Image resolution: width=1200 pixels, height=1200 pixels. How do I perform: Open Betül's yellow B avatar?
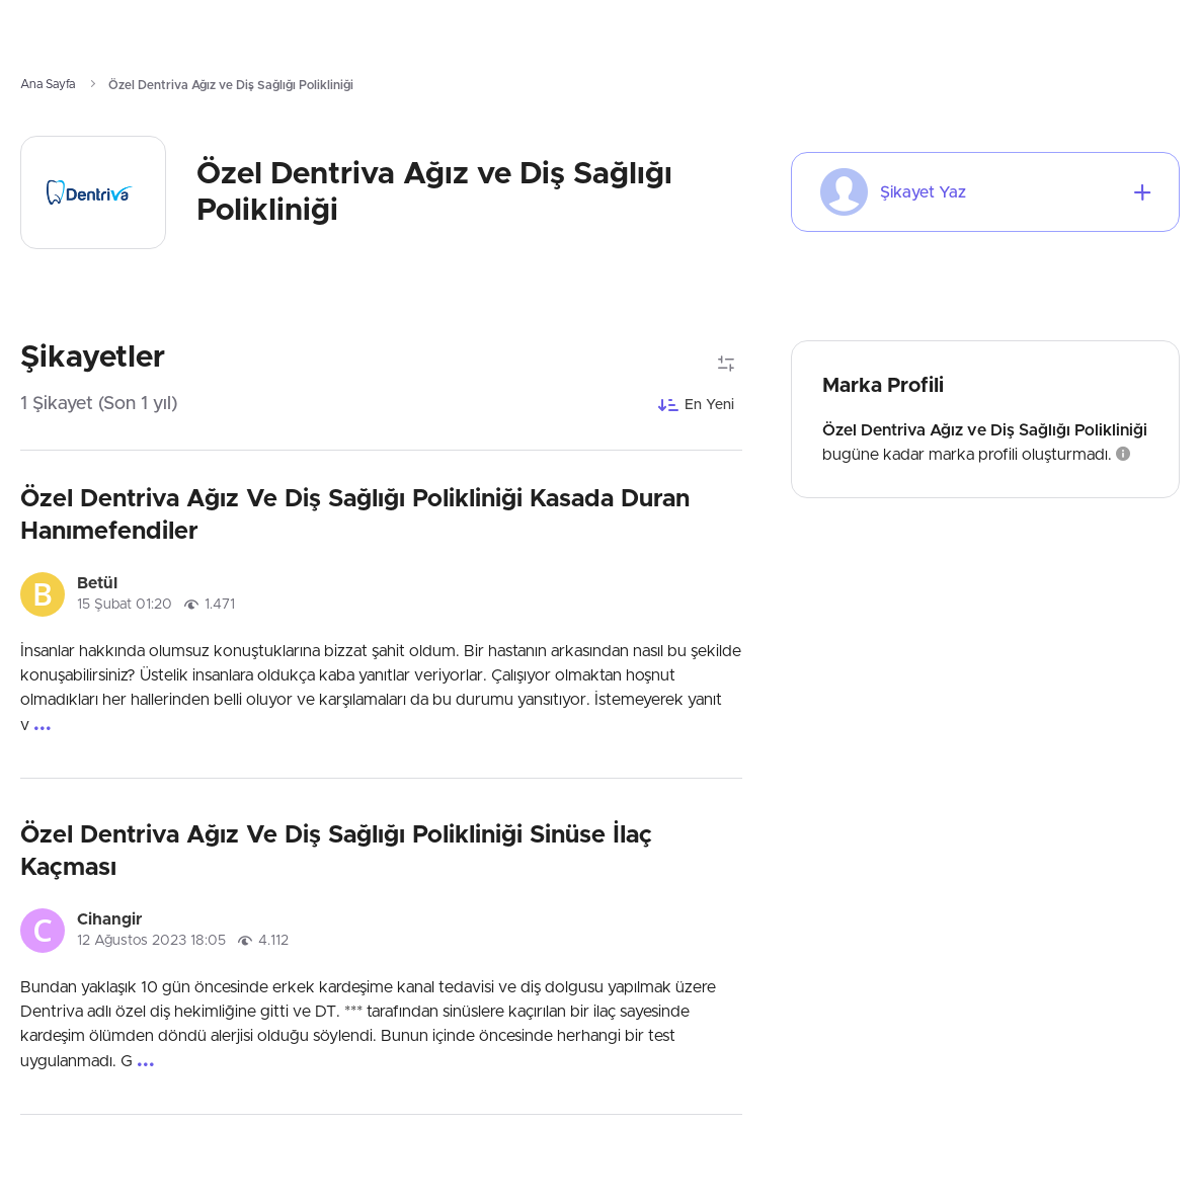coord(42,594)
